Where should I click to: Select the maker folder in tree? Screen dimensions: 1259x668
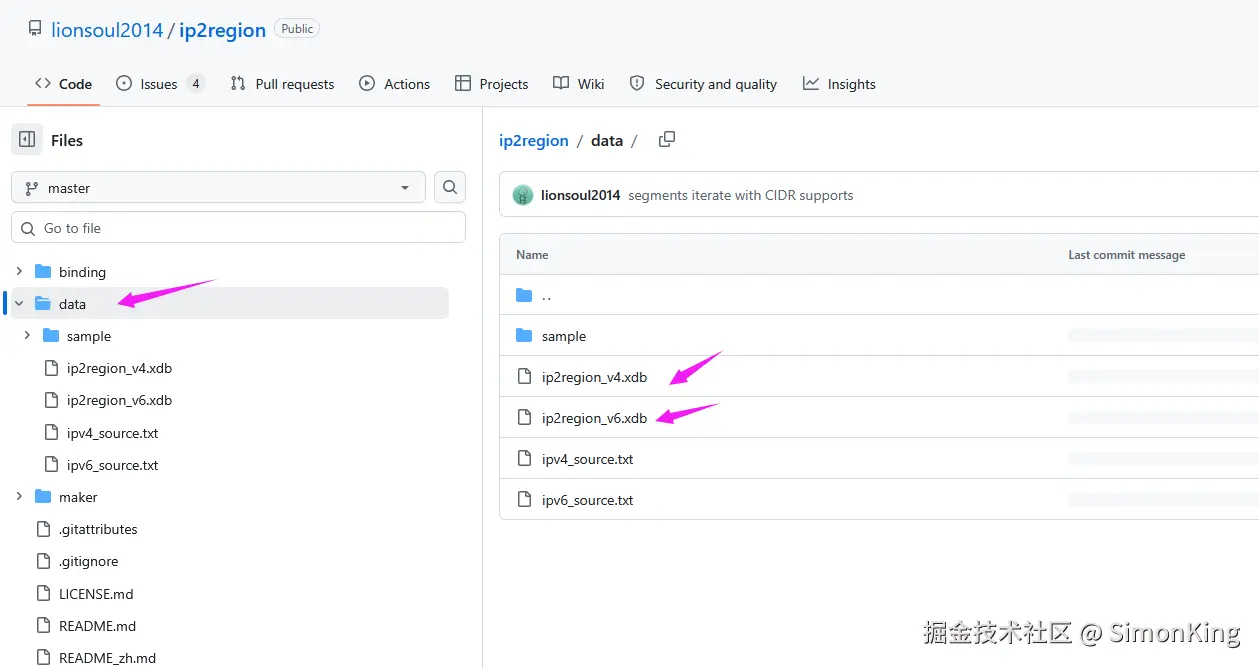(78, 497)
